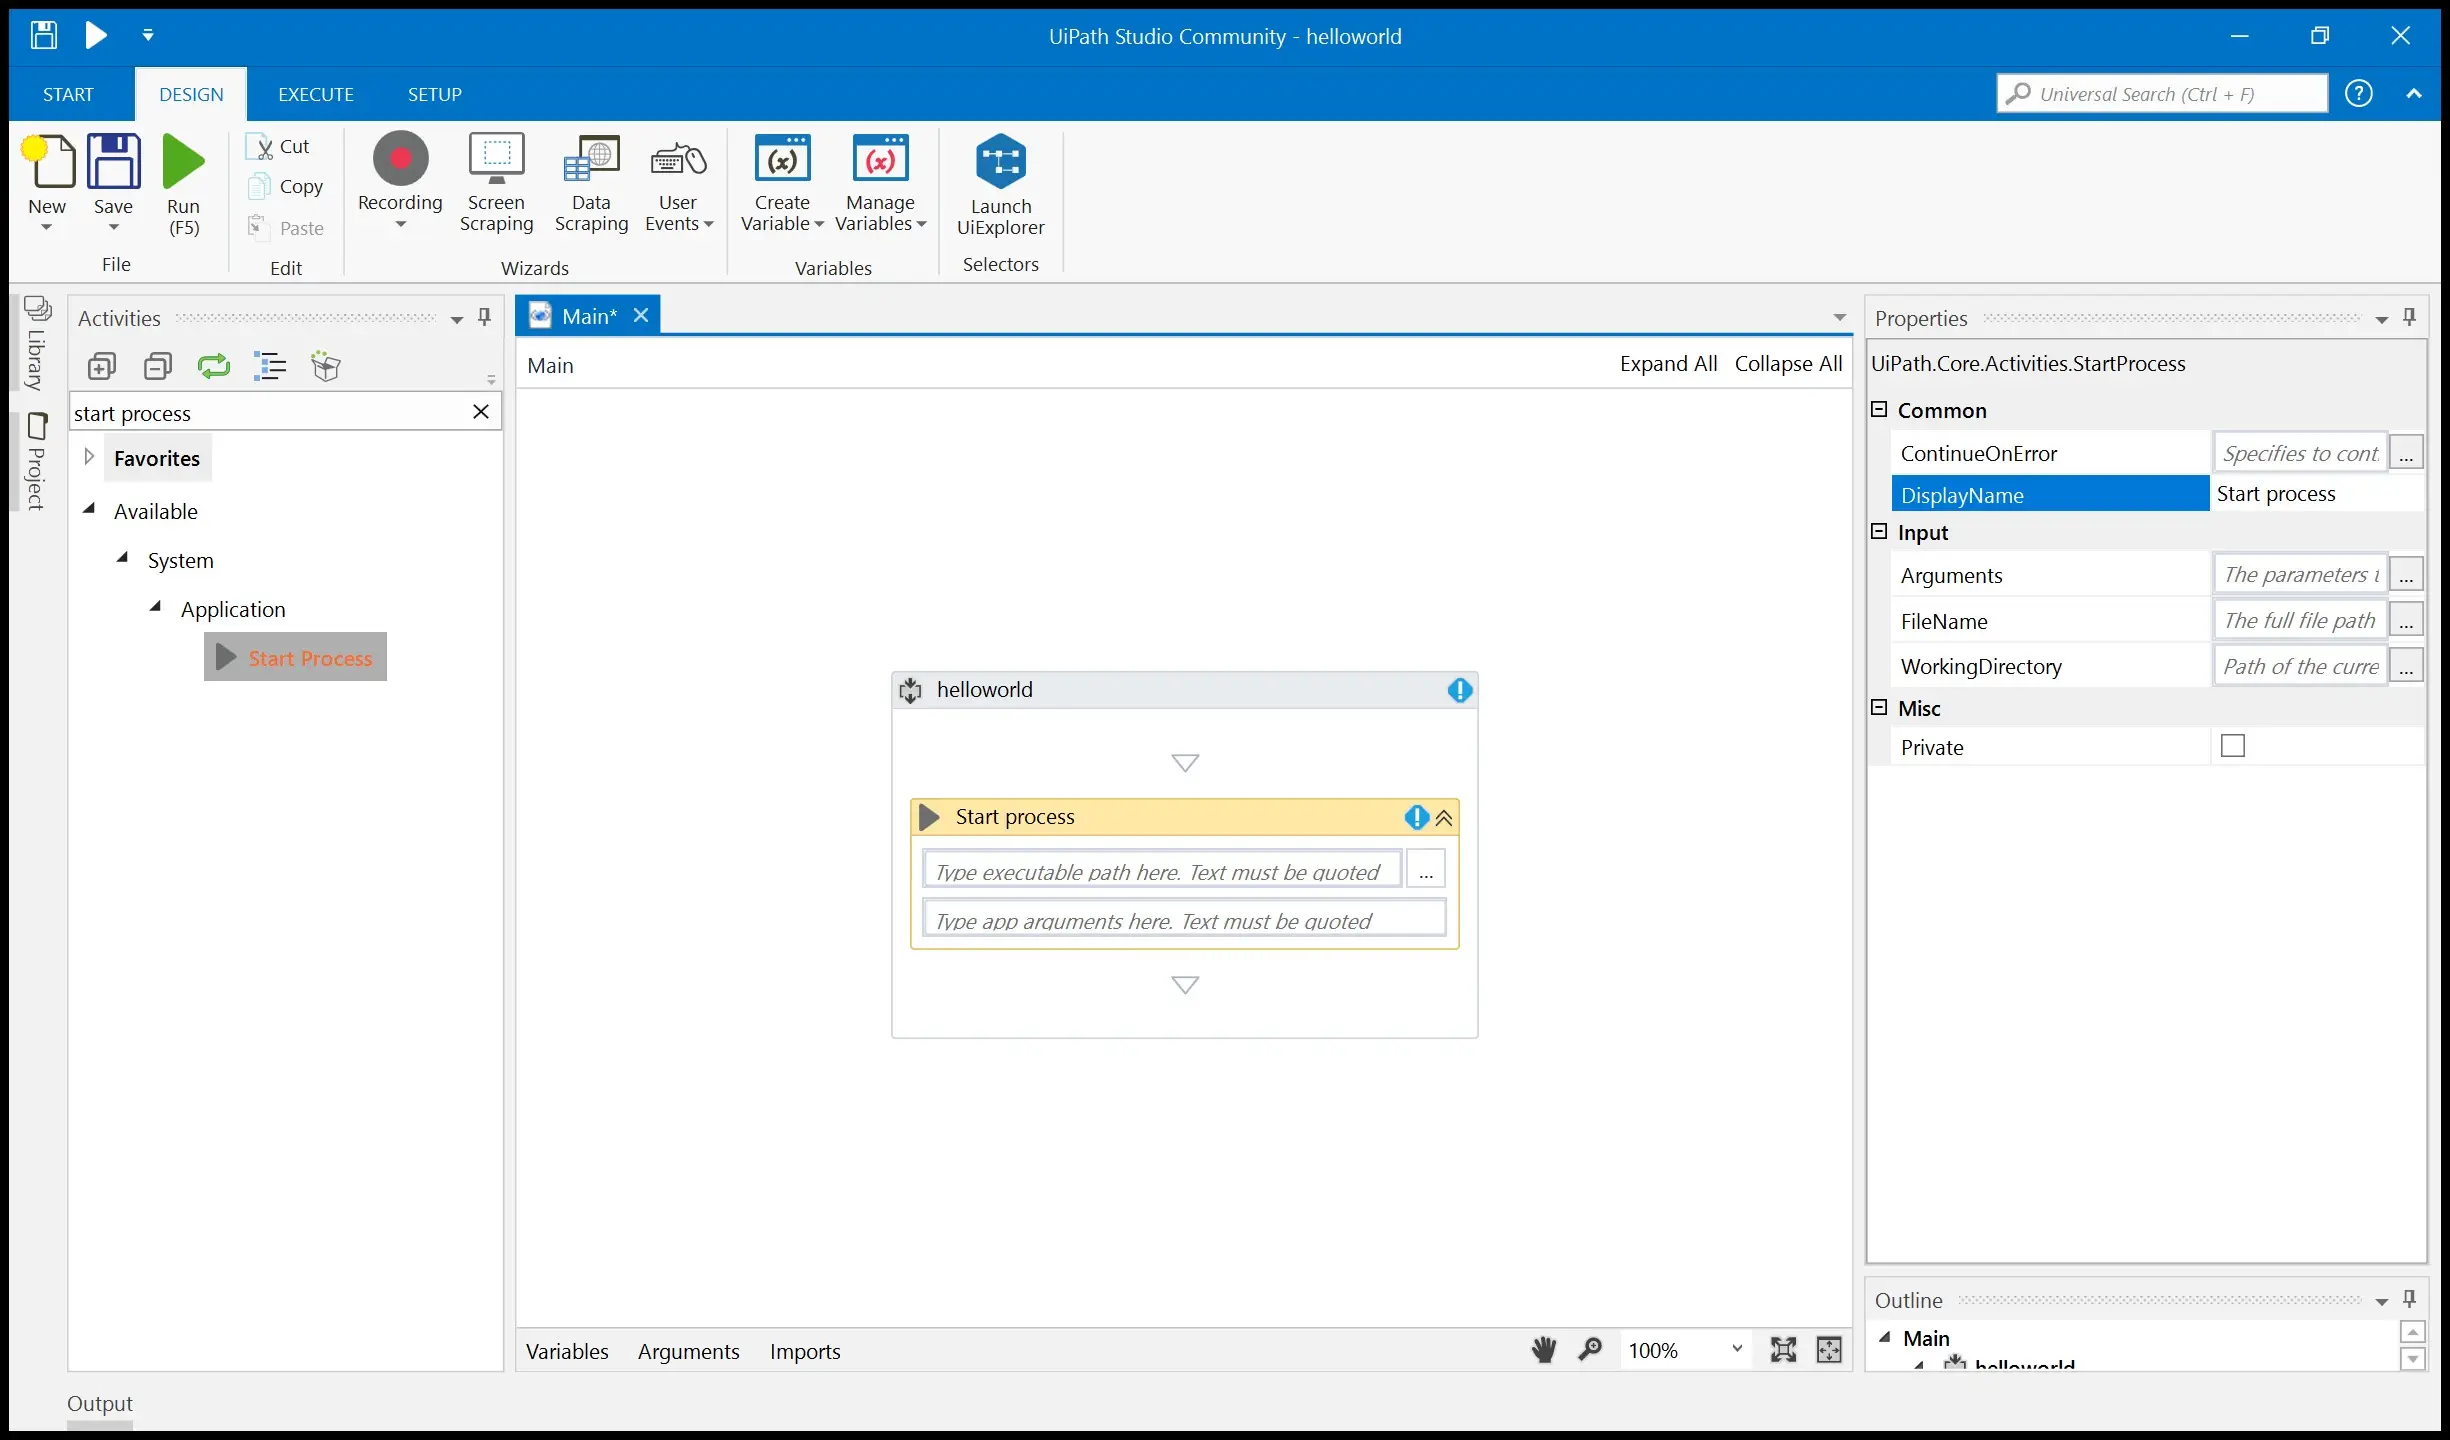Open the Activities panel options dropdown
Screen dimensions: 2450x1440
tap(457, 320)
